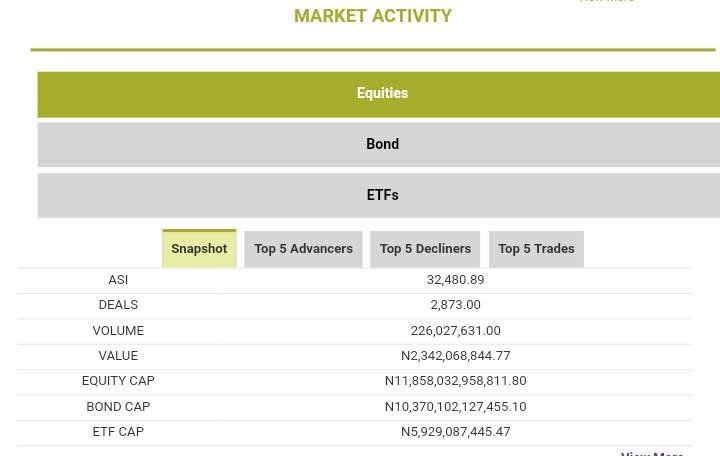
Task: Click the VOLUME row label
Action: (x=118, y=331)
